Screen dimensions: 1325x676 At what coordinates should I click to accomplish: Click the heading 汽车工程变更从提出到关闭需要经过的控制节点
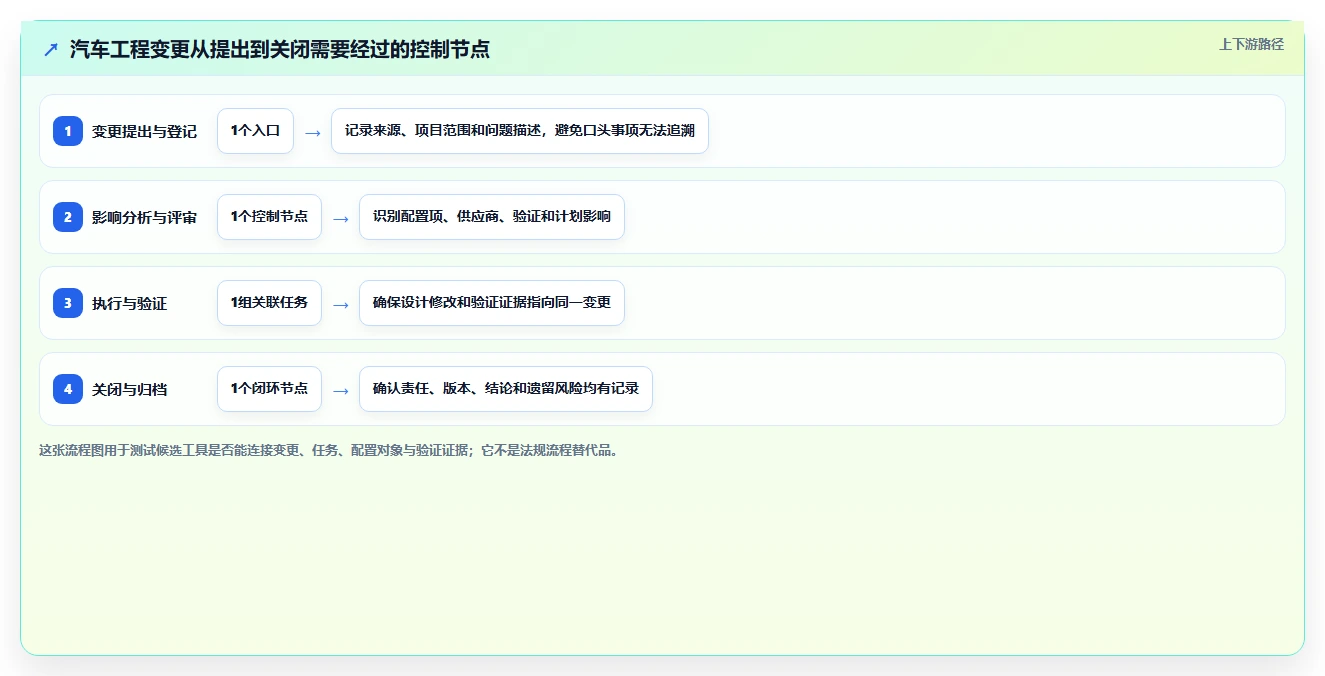pos(280,49)
